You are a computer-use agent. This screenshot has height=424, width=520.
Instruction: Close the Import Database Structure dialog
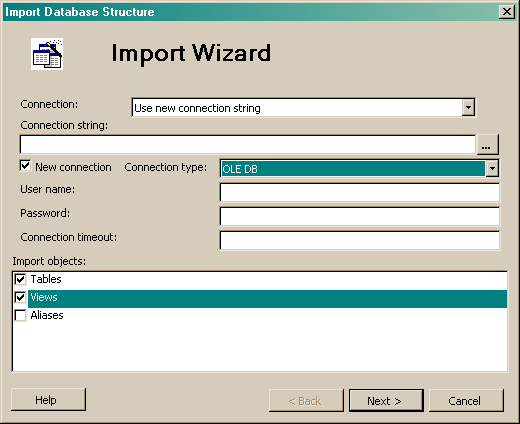click(x=507, y=12)
